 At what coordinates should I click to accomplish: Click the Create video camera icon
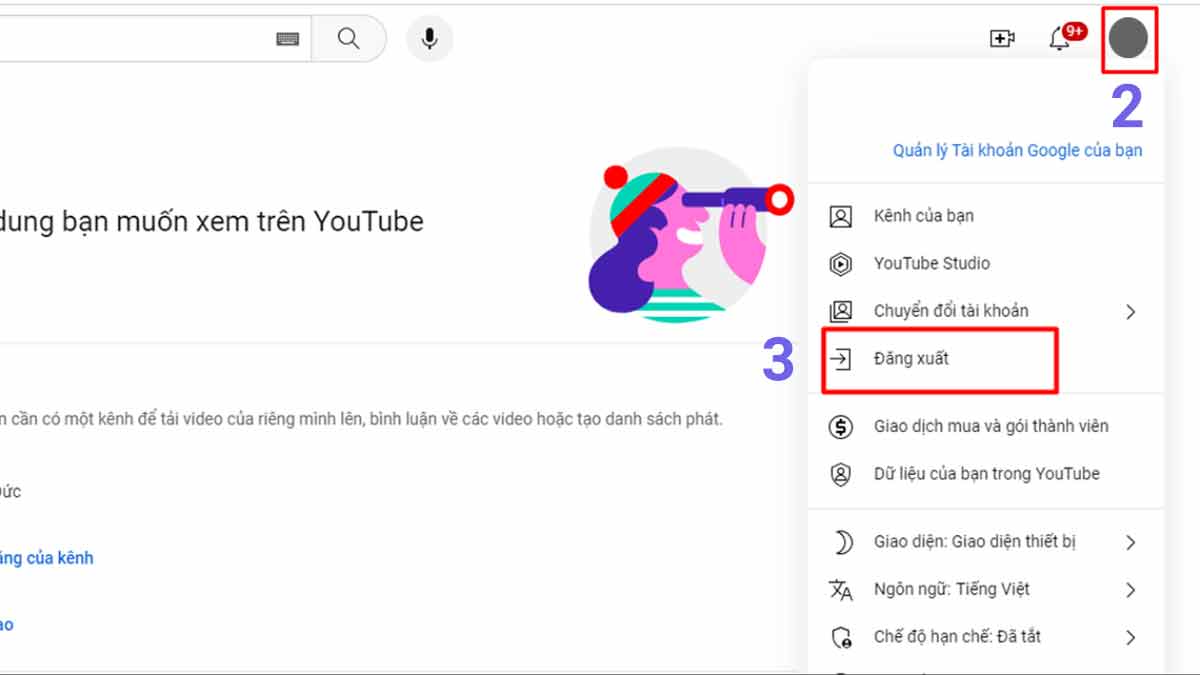[1002, 39]
